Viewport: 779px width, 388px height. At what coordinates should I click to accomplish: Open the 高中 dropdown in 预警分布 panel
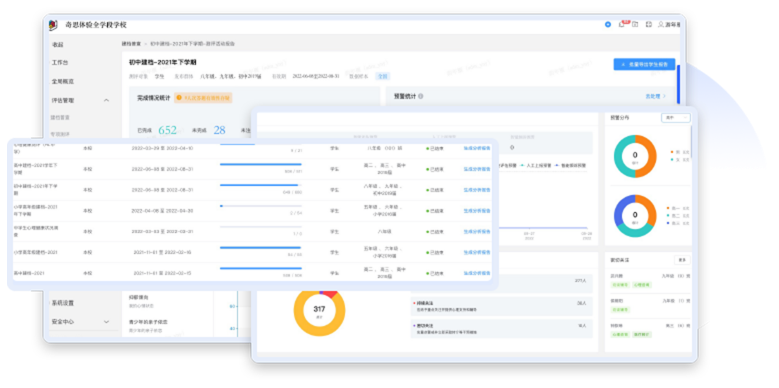[x=676, y=118]
